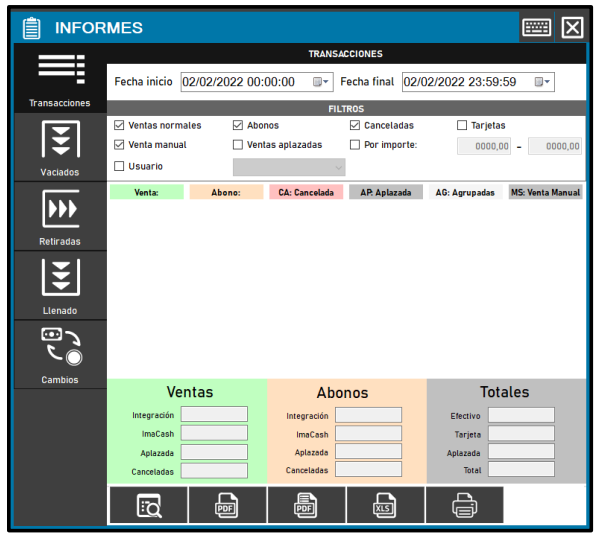The image size is (603, 540).
Task: Open the Retiradas report section
Action: (59, 217)
